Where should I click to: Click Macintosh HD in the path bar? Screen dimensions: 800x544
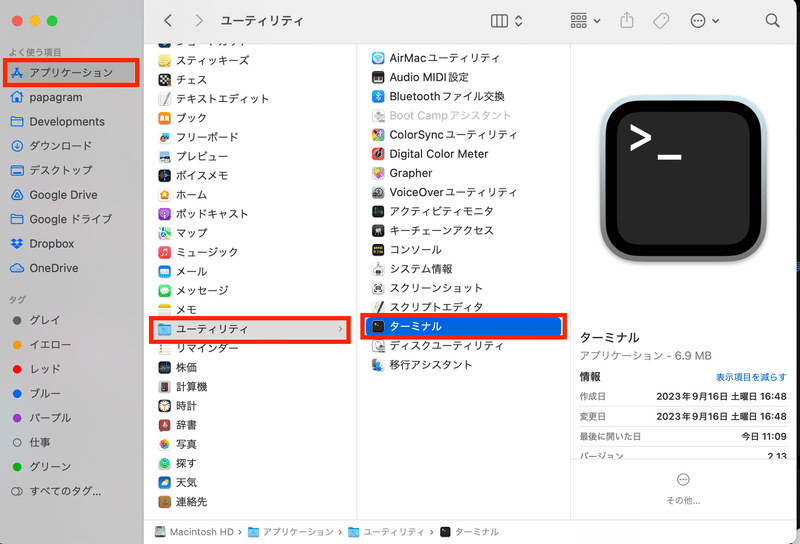click(x=194, y=532)
